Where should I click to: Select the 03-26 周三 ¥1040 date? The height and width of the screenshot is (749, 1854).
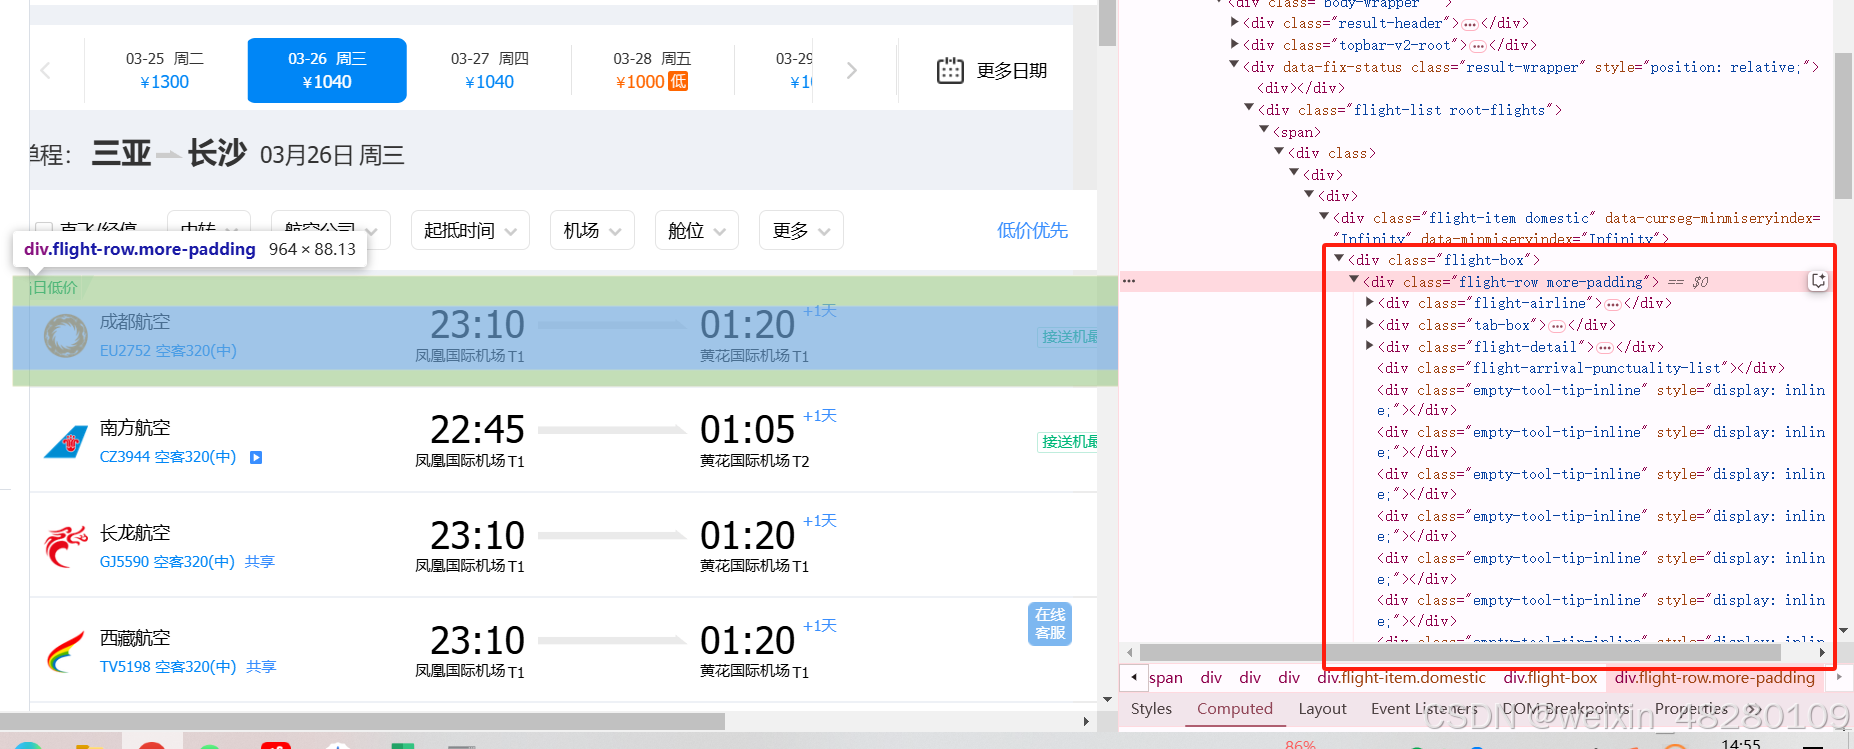click(x=327, y=70)
